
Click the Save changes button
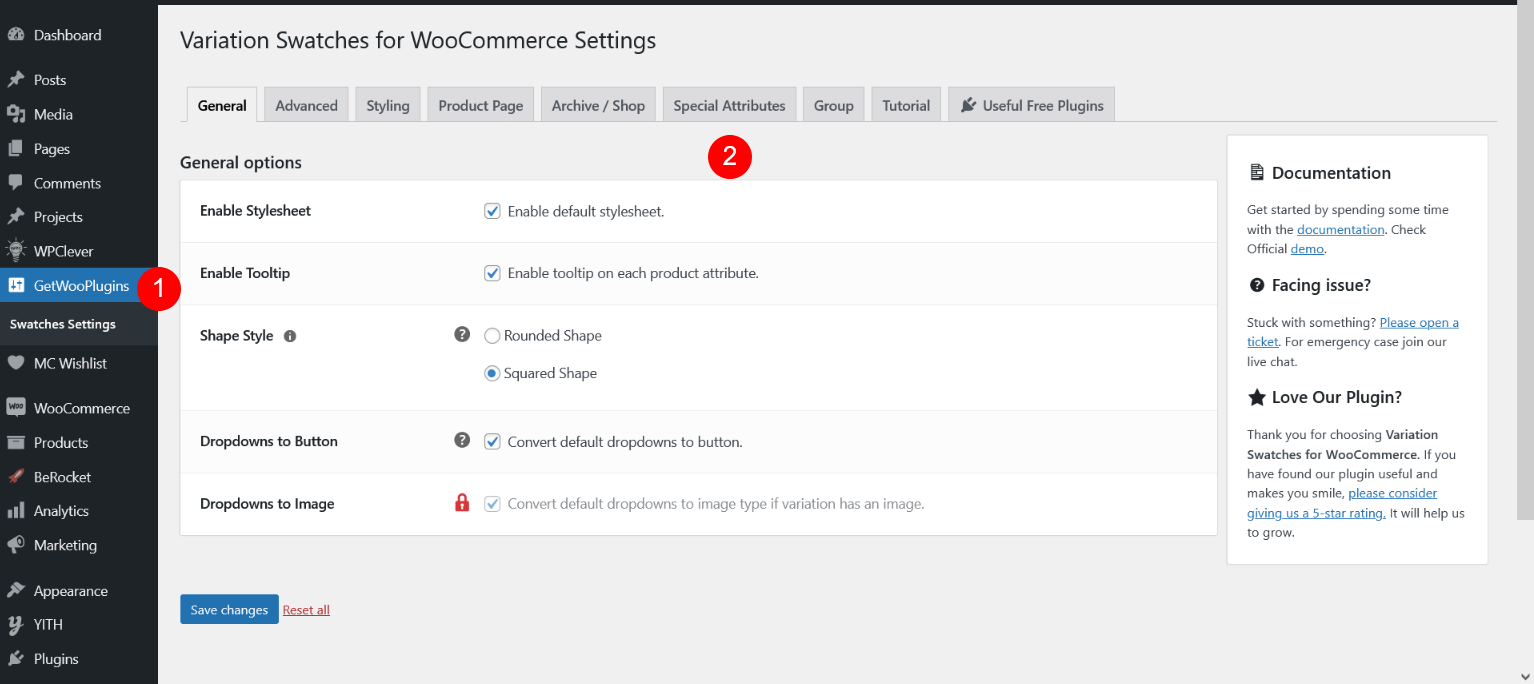229,609
